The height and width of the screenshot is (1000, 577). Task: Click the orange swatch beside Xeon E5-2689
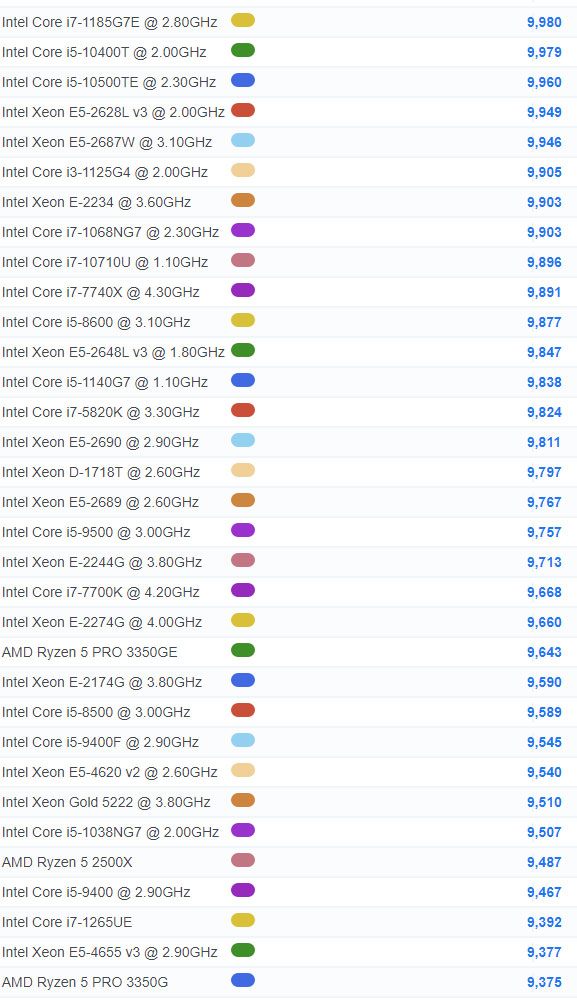click(243, 500)
